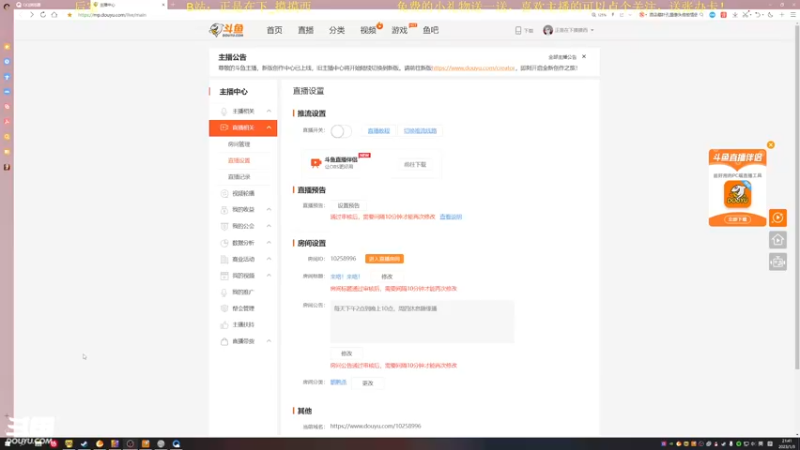Viewport: 800px width, 450px height.
Task: Click the 主播相关 microphone icon
Action: (224, 111)
